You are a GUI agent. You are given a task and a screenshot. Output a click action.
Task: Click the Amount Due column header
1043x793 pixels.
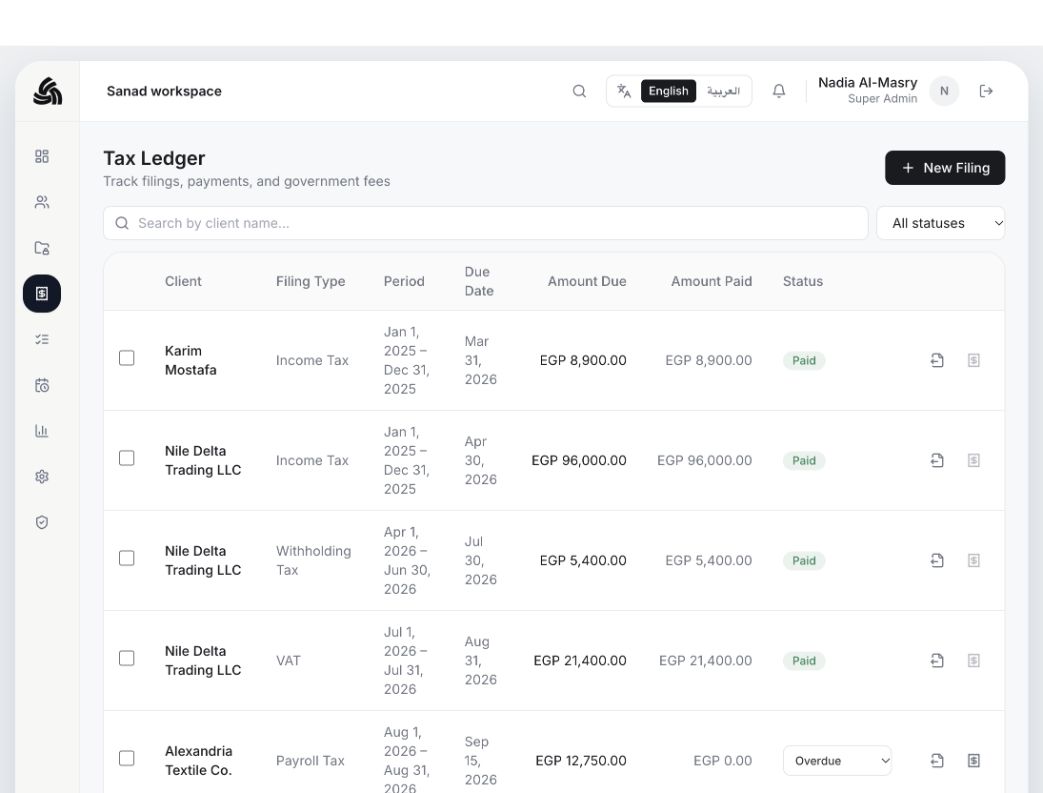point(587,281)
